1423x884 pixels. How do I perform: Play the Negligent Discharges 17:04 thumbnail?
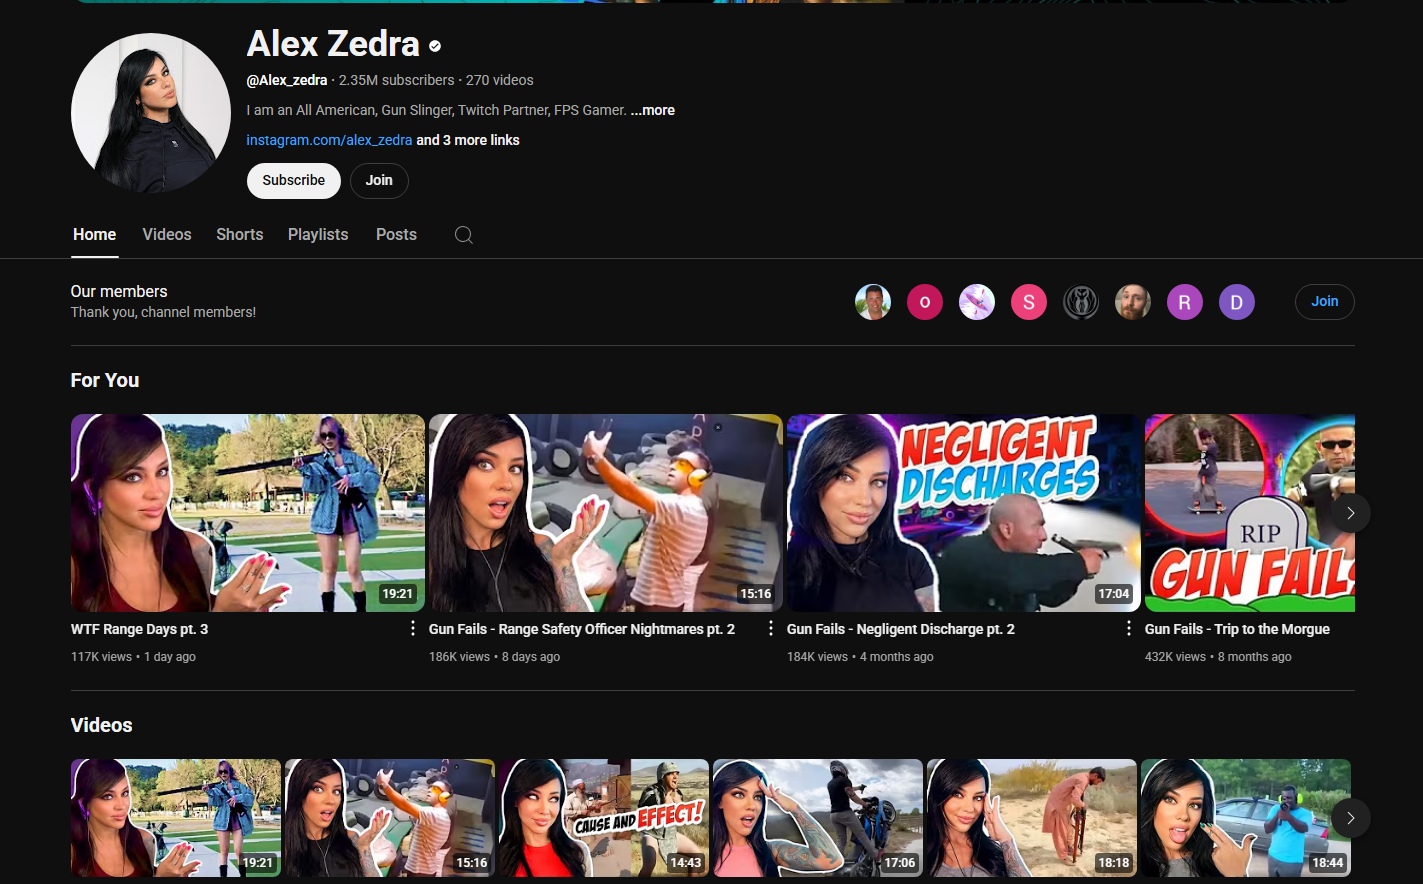tap(964, 513)
